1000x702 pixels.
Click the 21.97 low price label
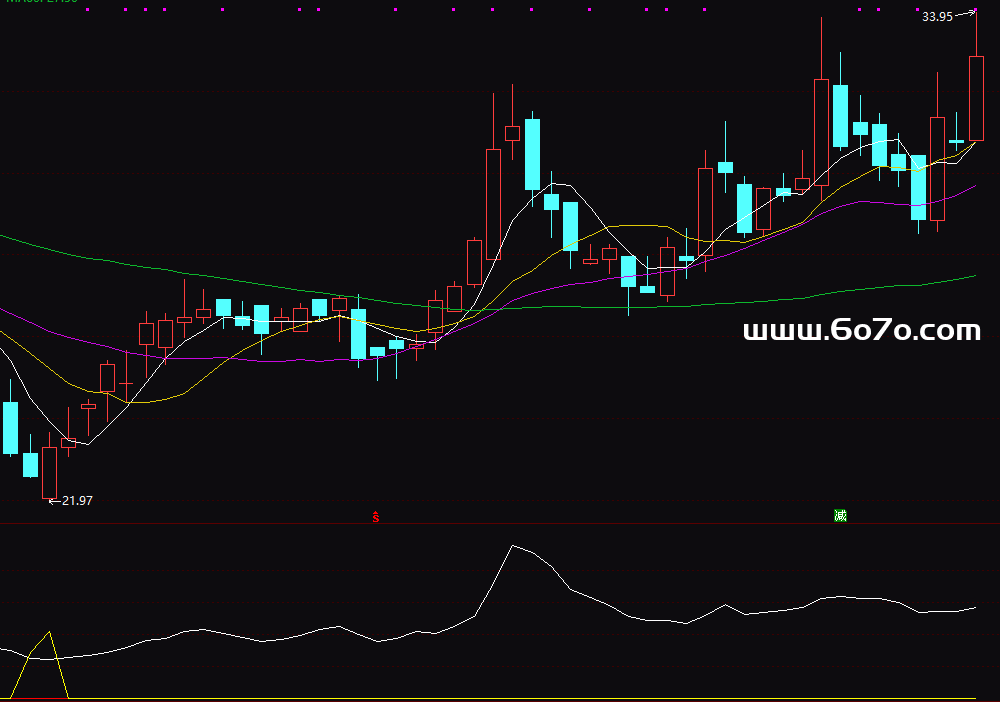[77, 501]
